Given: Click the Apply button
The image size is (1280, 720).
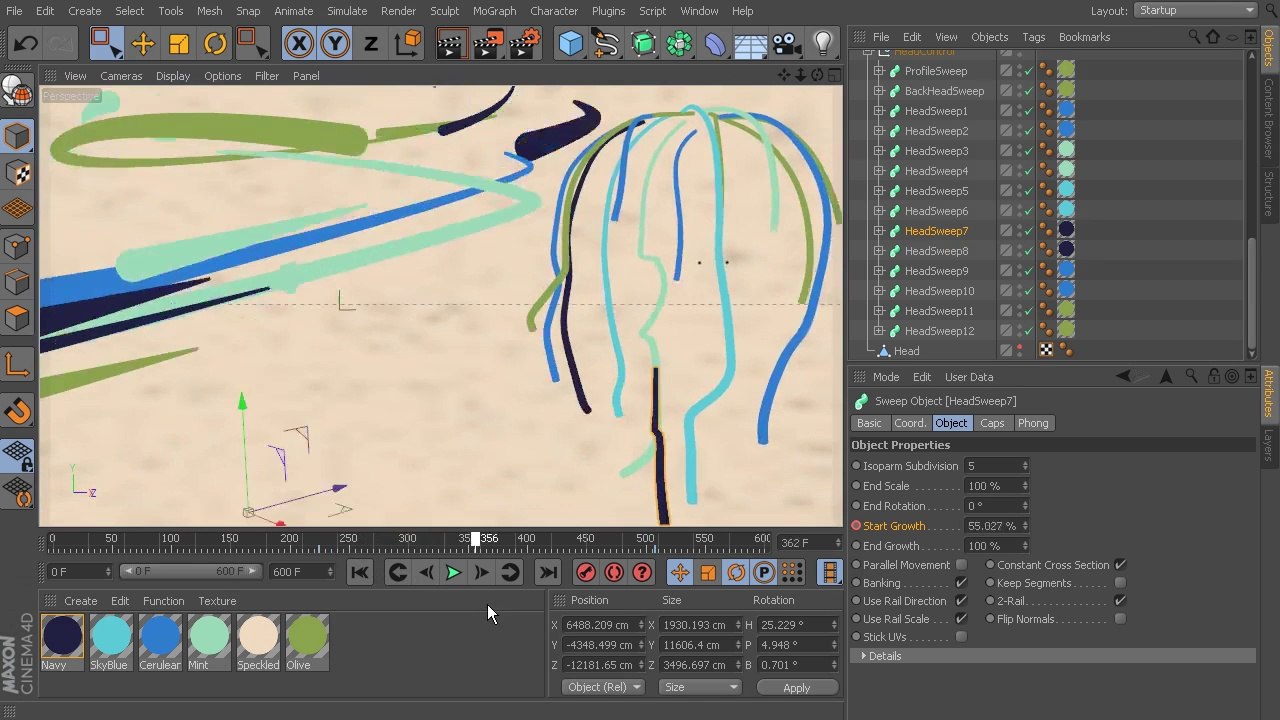Looking at the screenshot, I should point(797,688).
